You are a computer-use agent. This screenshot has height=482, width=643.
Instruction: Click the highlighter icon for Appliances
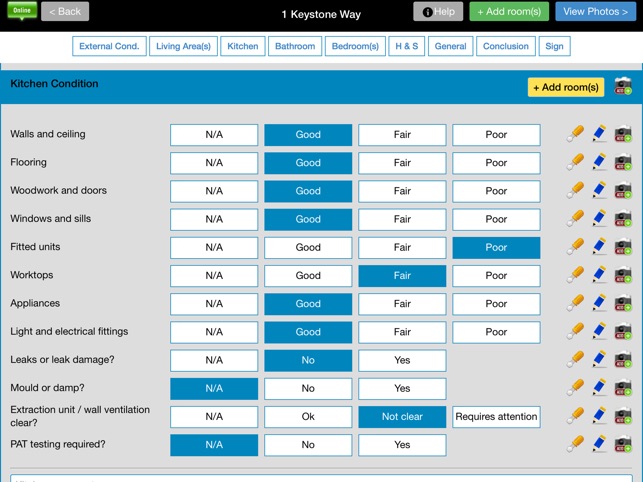(x=575, y=304)
